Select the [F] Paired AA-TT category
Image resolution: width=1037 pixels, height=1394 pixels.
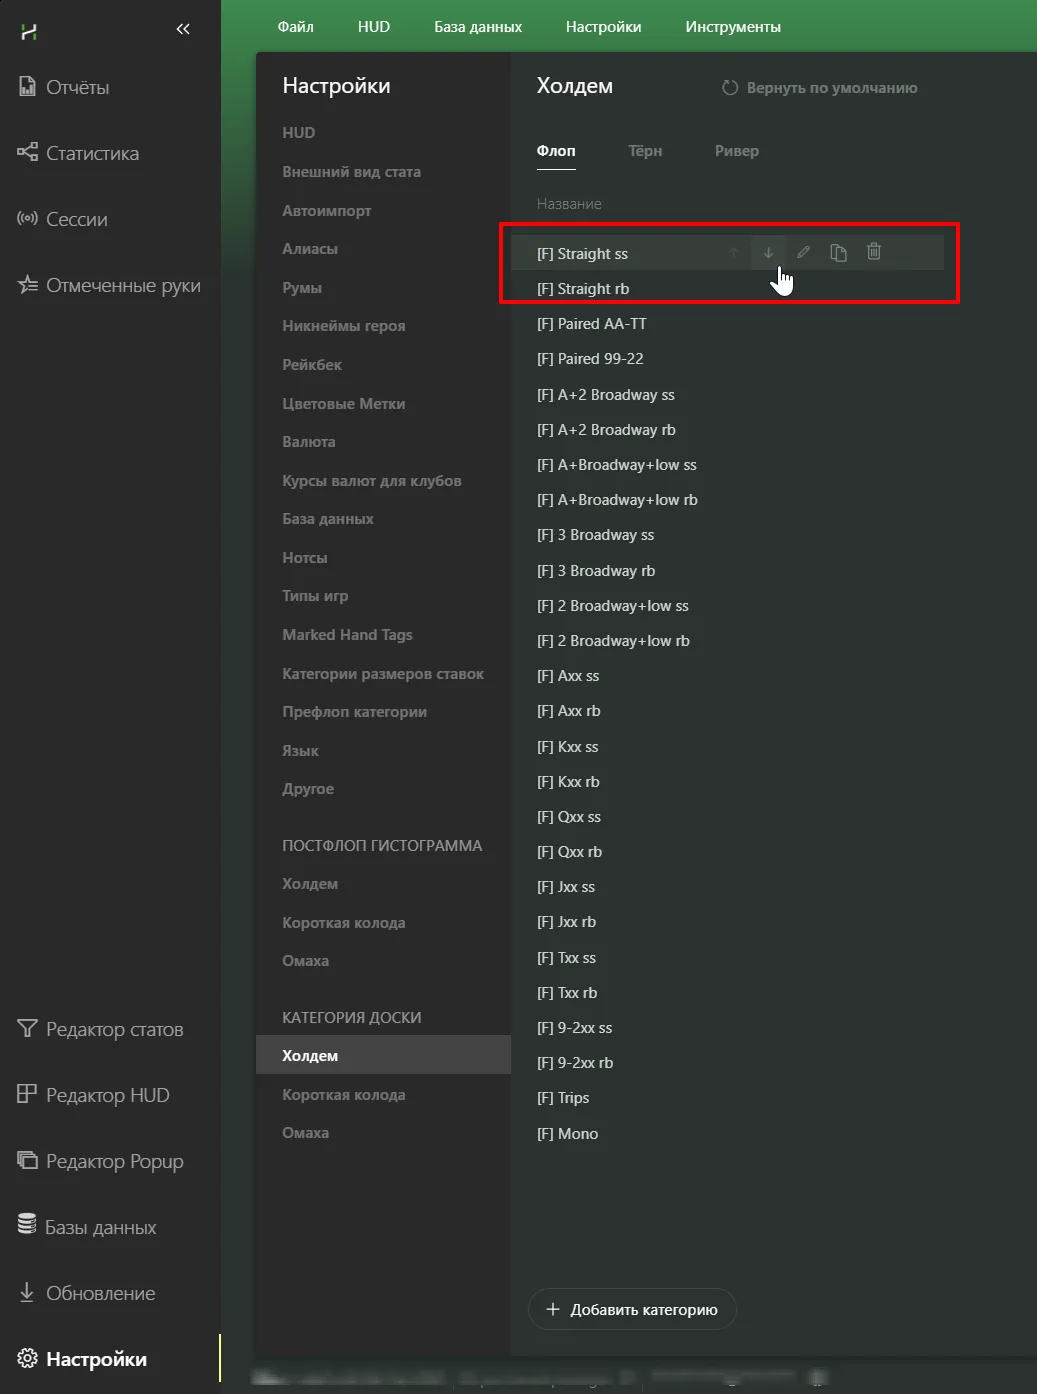click(592, 324)
